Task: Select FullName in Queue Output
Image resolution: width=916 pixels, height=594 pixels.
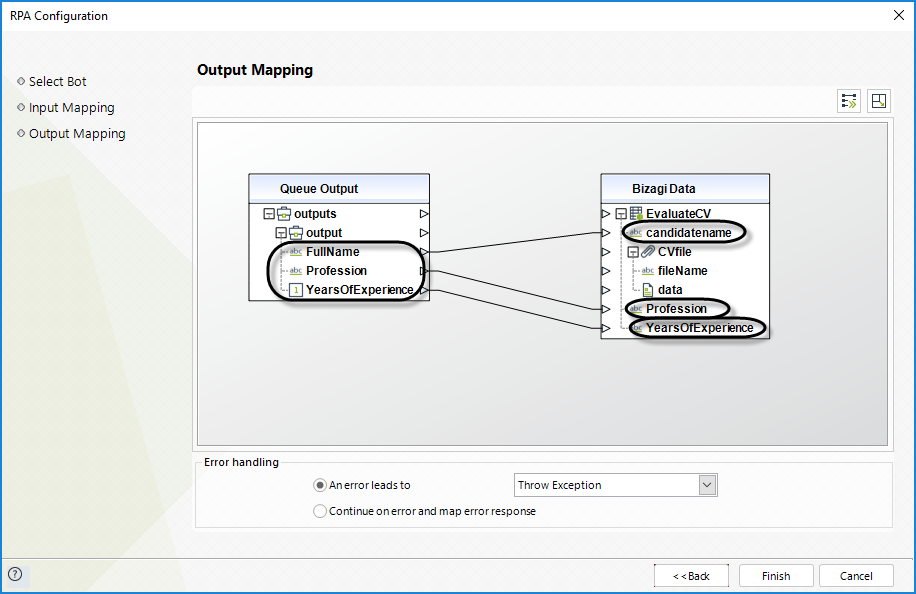Action: [332, 252]
